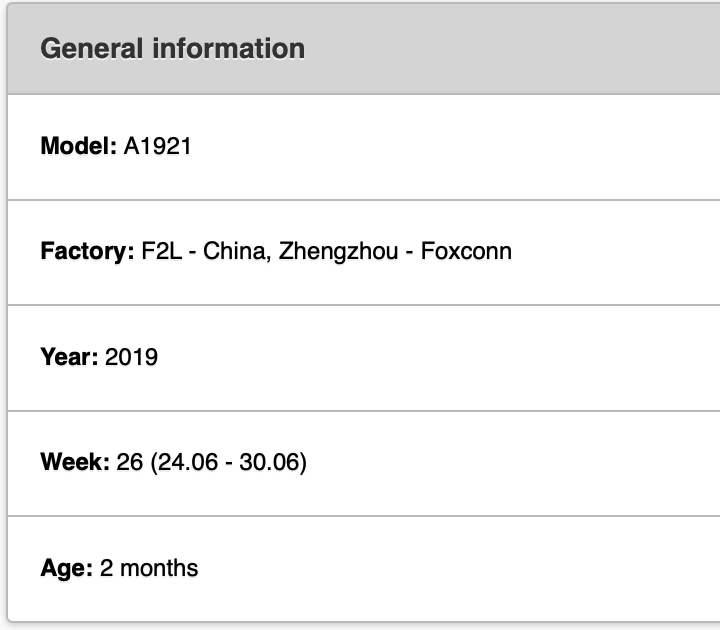Click the Model label
Viewport: 720px width, 630px height.
click(x=79, y=146)
